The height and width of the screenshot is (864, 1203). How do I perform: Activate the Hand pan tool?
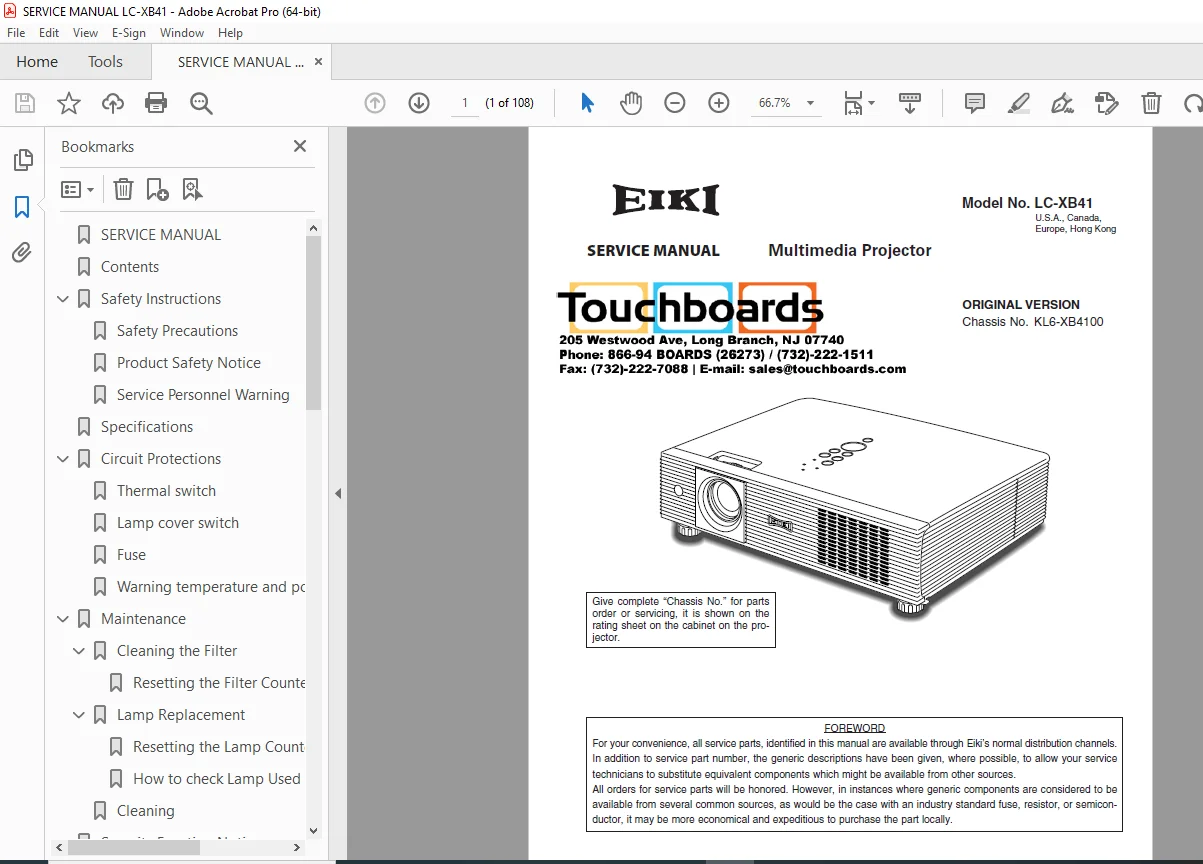[631, 103]
